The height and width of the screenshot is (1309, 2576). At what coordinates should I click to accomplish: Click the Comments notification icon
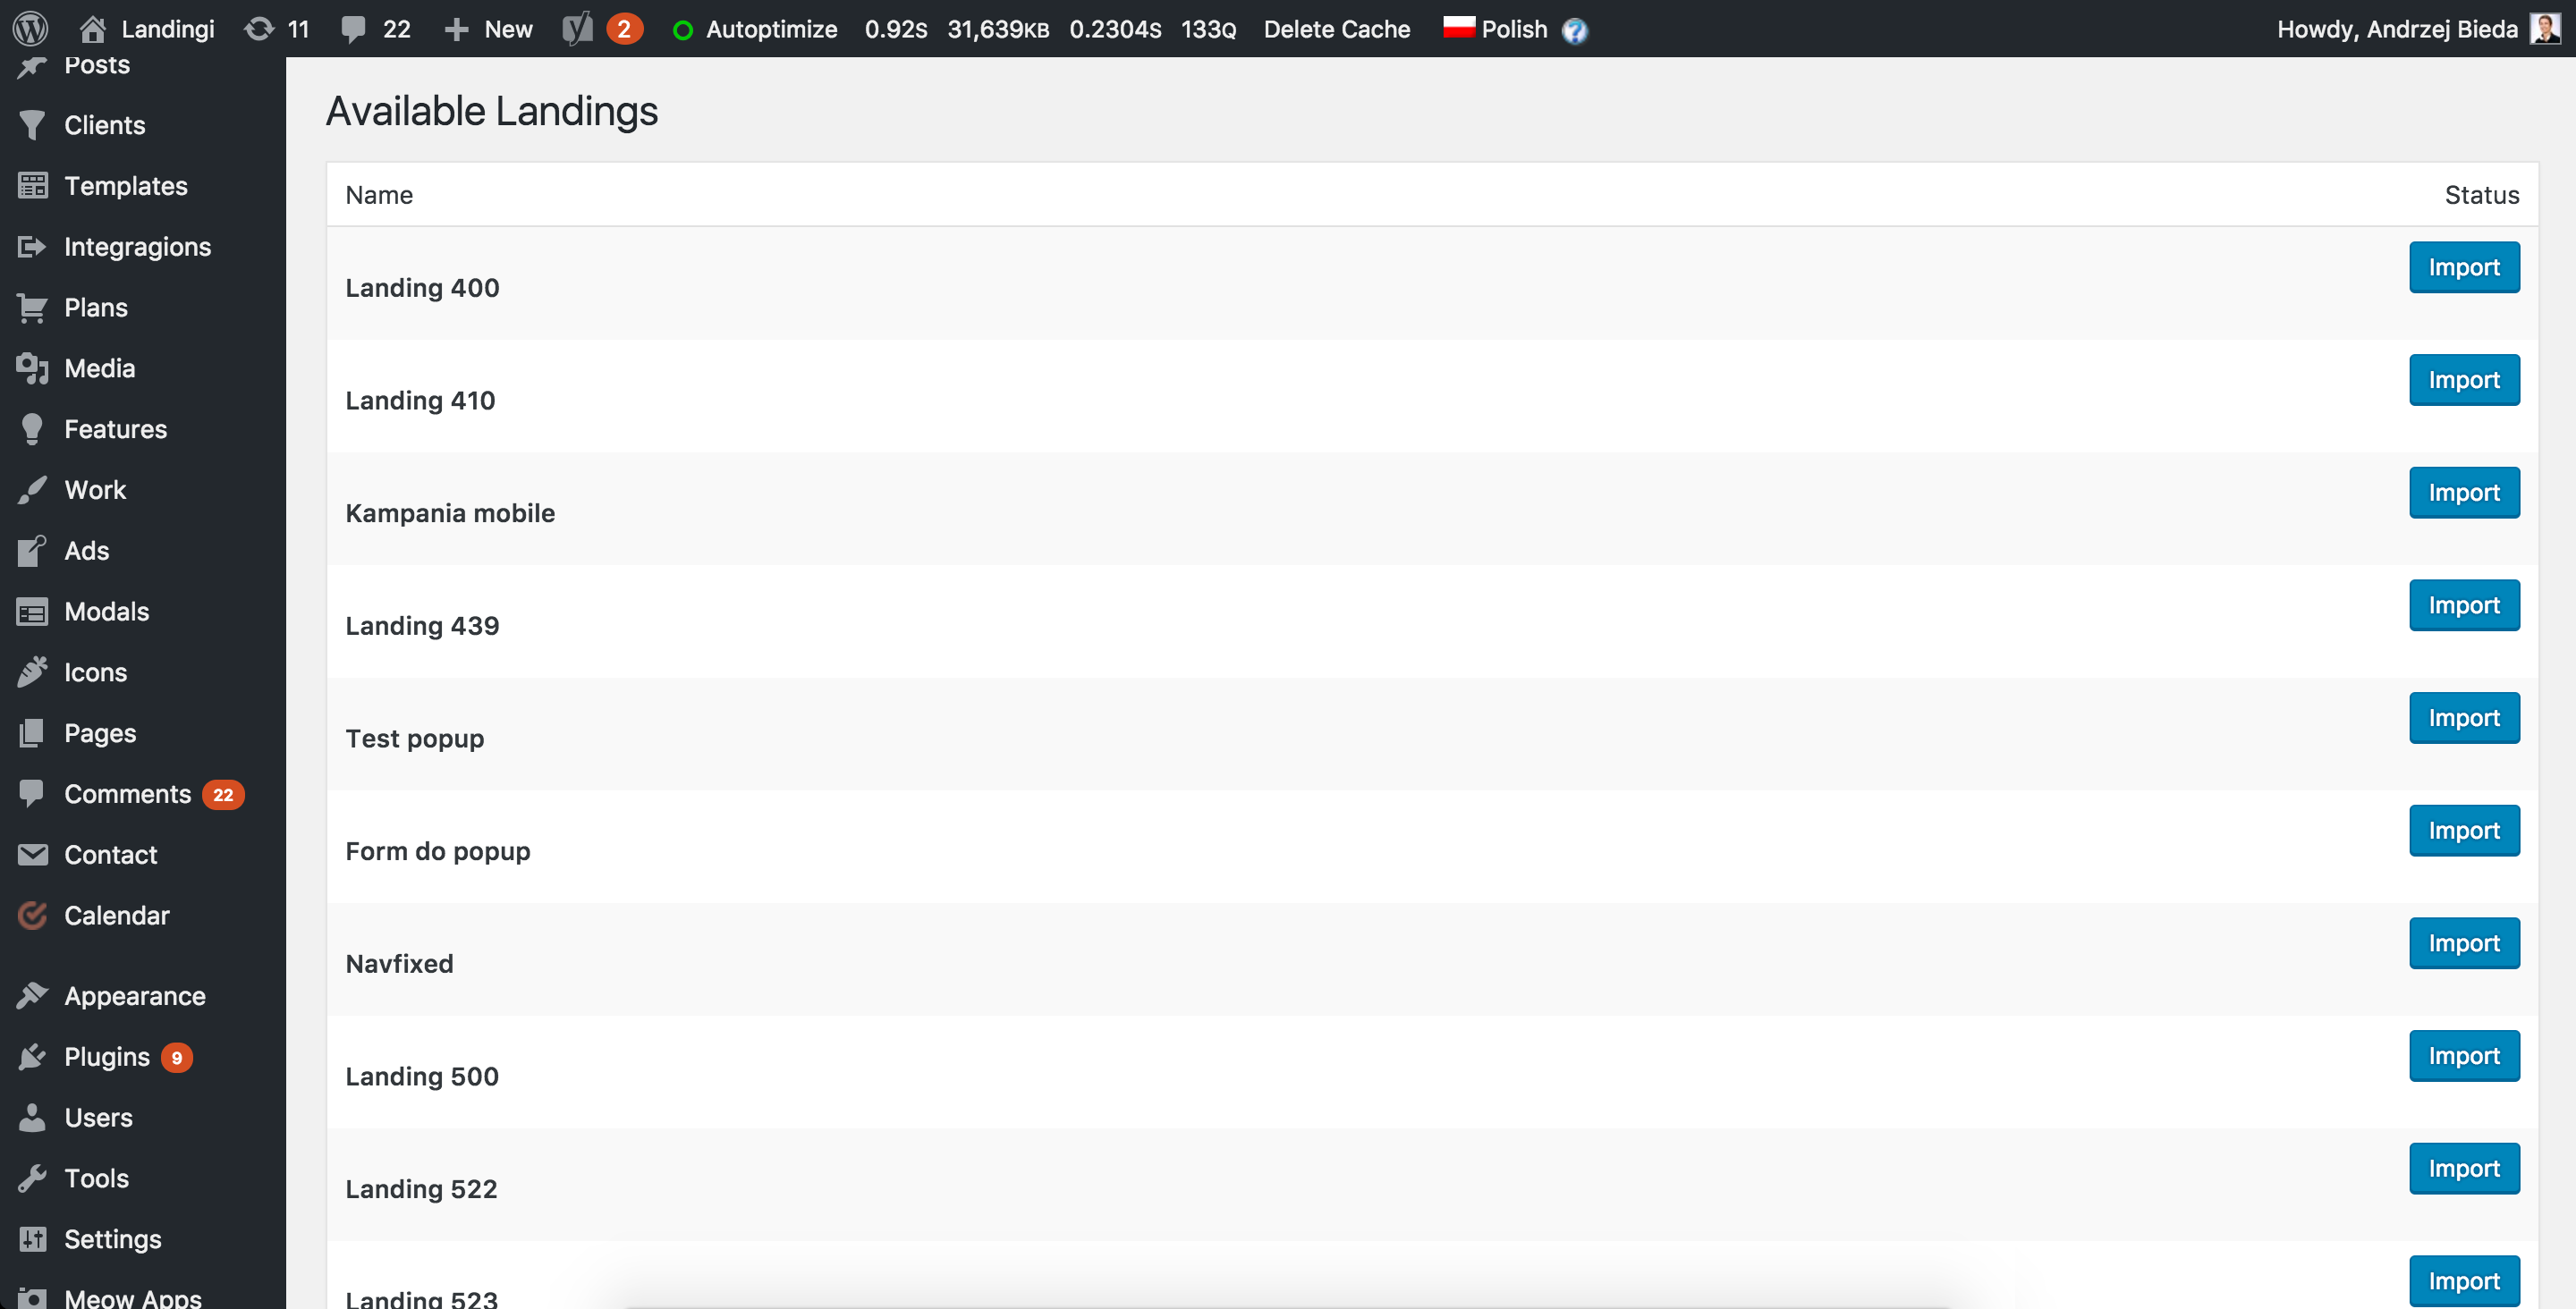[x=224, y=793]
